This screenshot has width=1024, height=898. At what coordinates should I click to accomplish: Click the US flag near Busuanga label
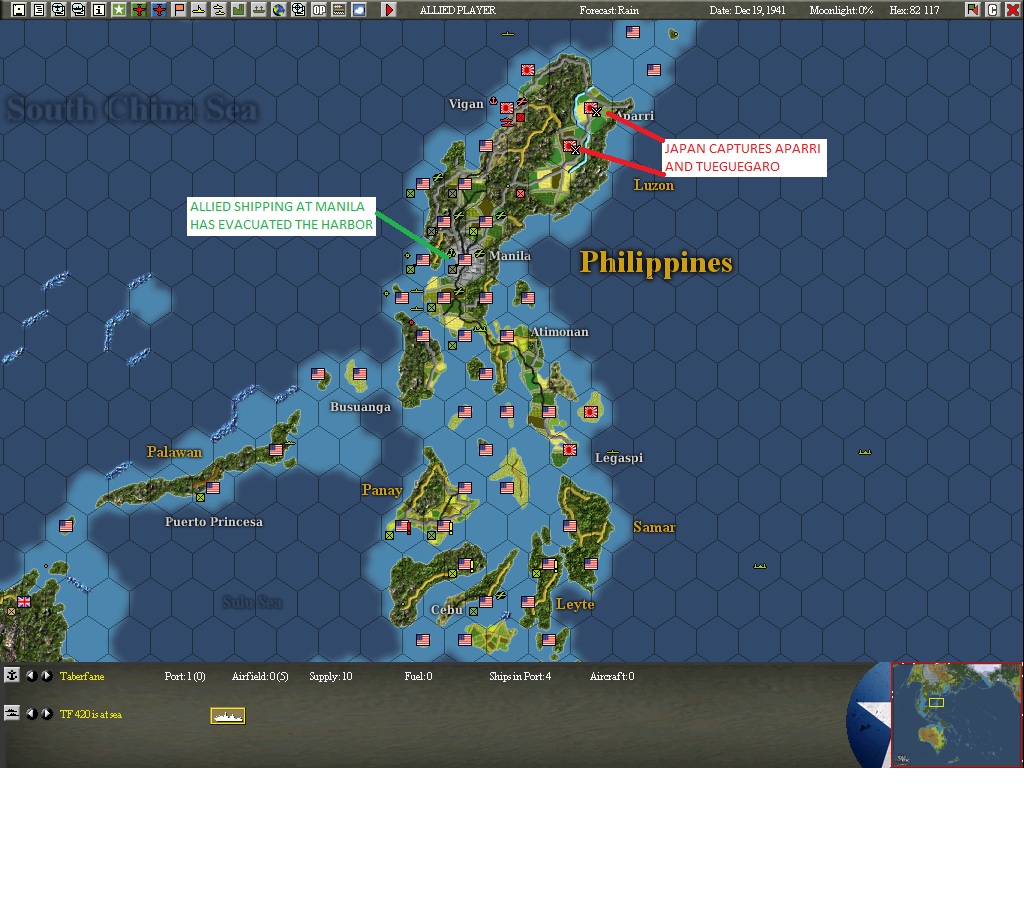click(360, 374)
